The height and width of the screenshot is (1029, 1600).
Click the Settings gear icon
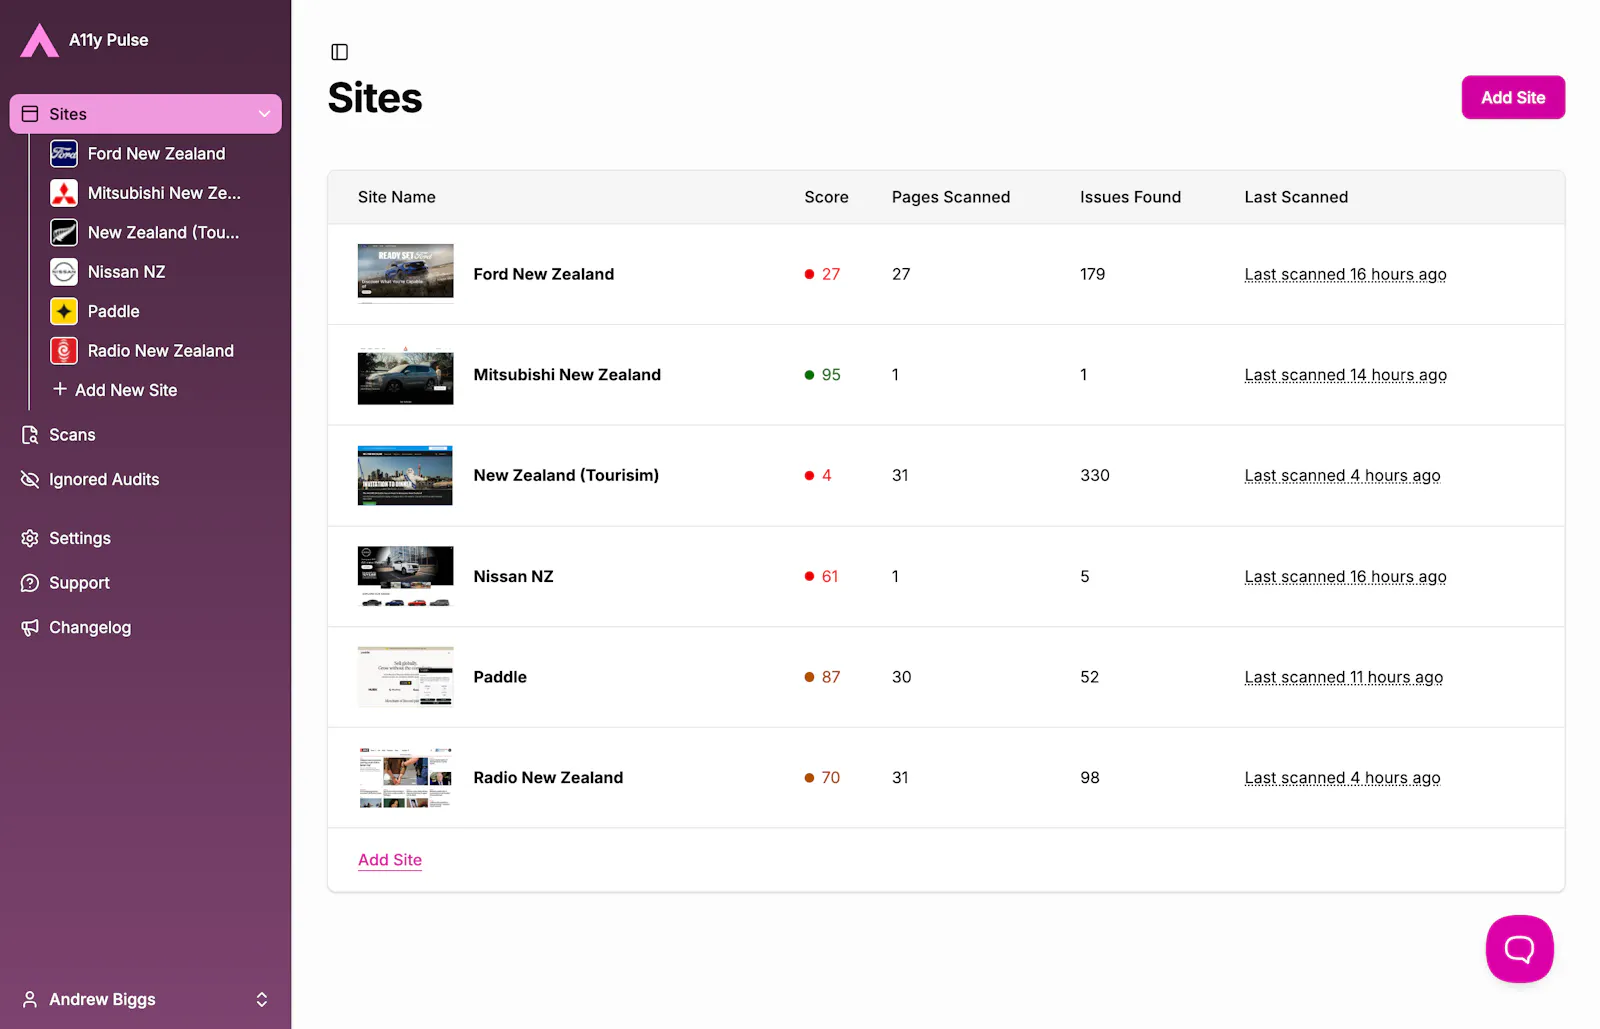tap(30, 538)
